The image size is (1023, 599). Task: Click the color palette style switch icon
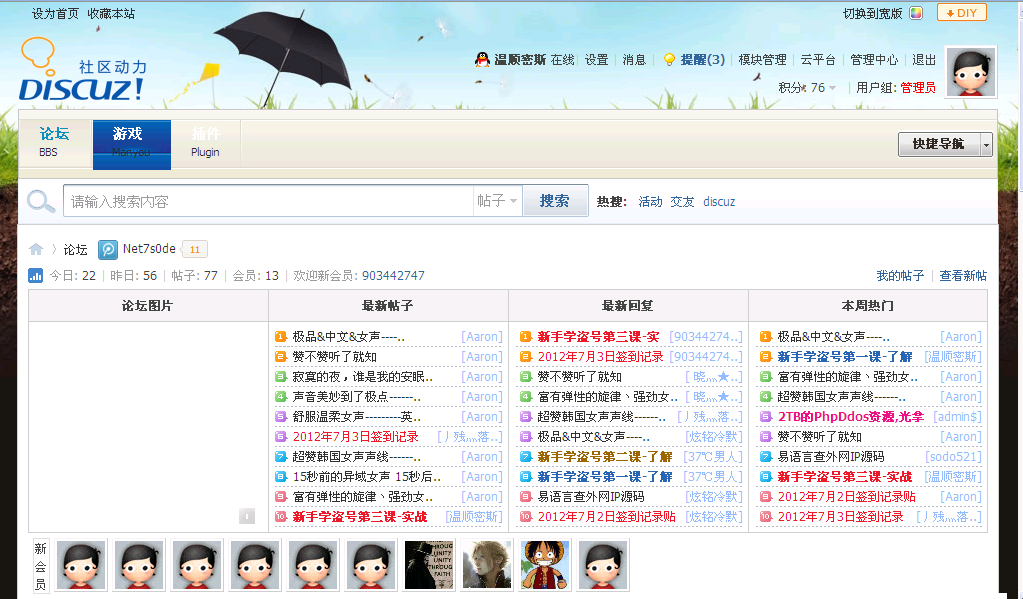(917, 13)
